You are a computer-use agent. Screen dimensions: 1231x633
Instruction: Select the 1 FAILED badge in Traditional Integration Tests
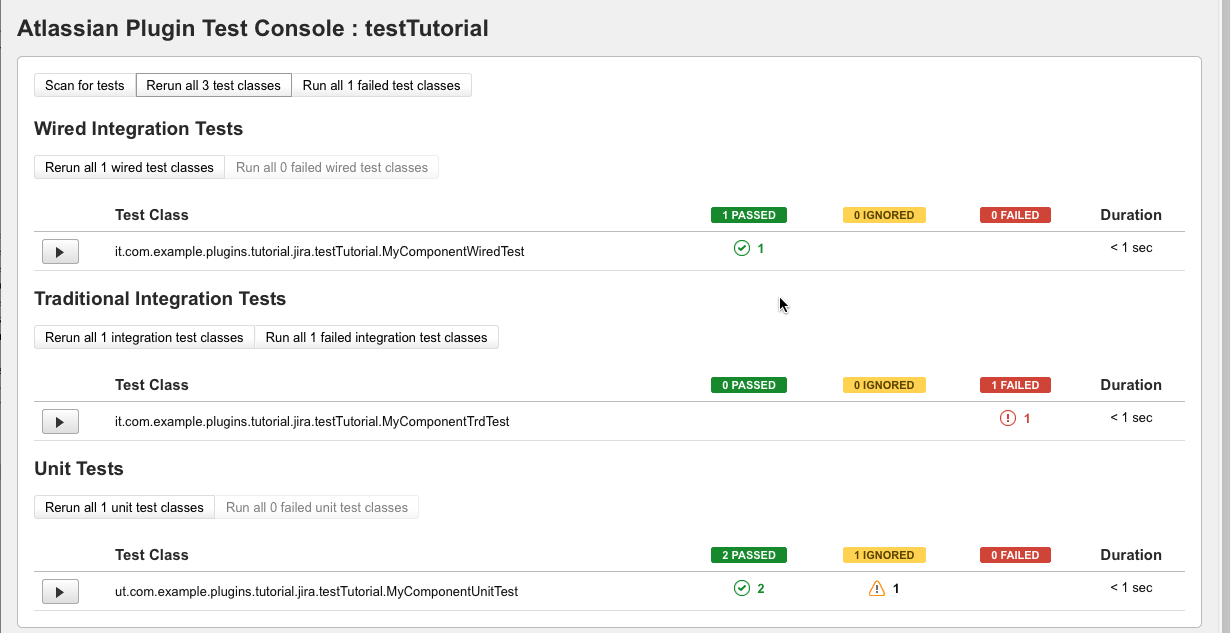pyautogui.click(x=1014, y=385)
